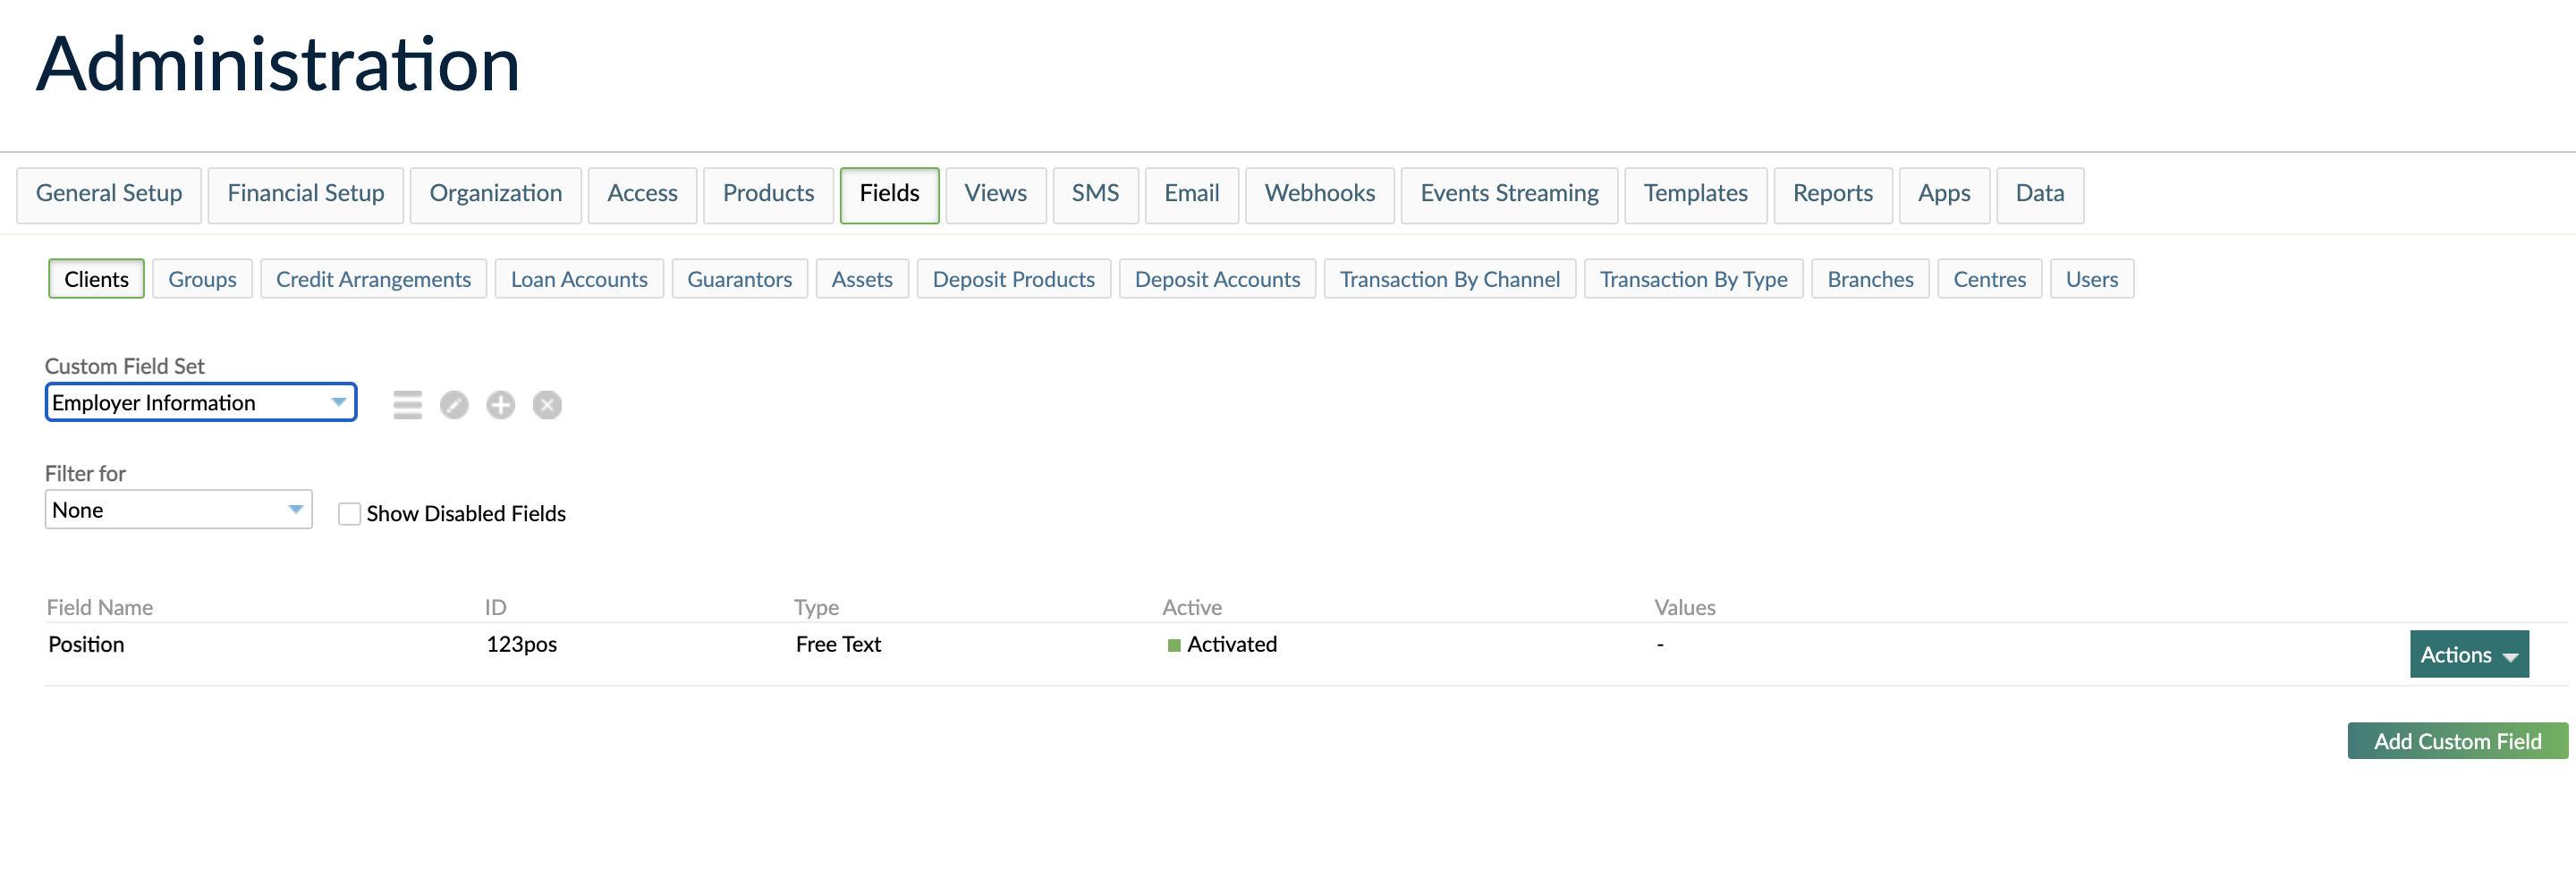The image size is (2576, 869).
Task: Click the delete X icon next to field set
Action: tap(546, 404)
